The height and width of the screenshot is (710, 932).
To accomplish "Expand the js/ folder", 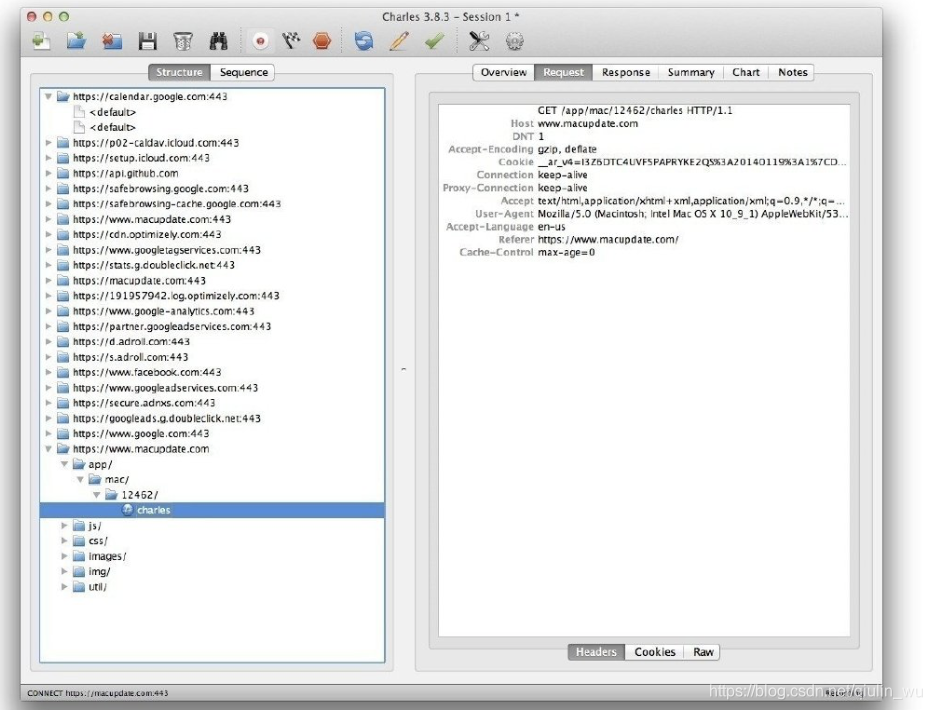I will 64,526.
